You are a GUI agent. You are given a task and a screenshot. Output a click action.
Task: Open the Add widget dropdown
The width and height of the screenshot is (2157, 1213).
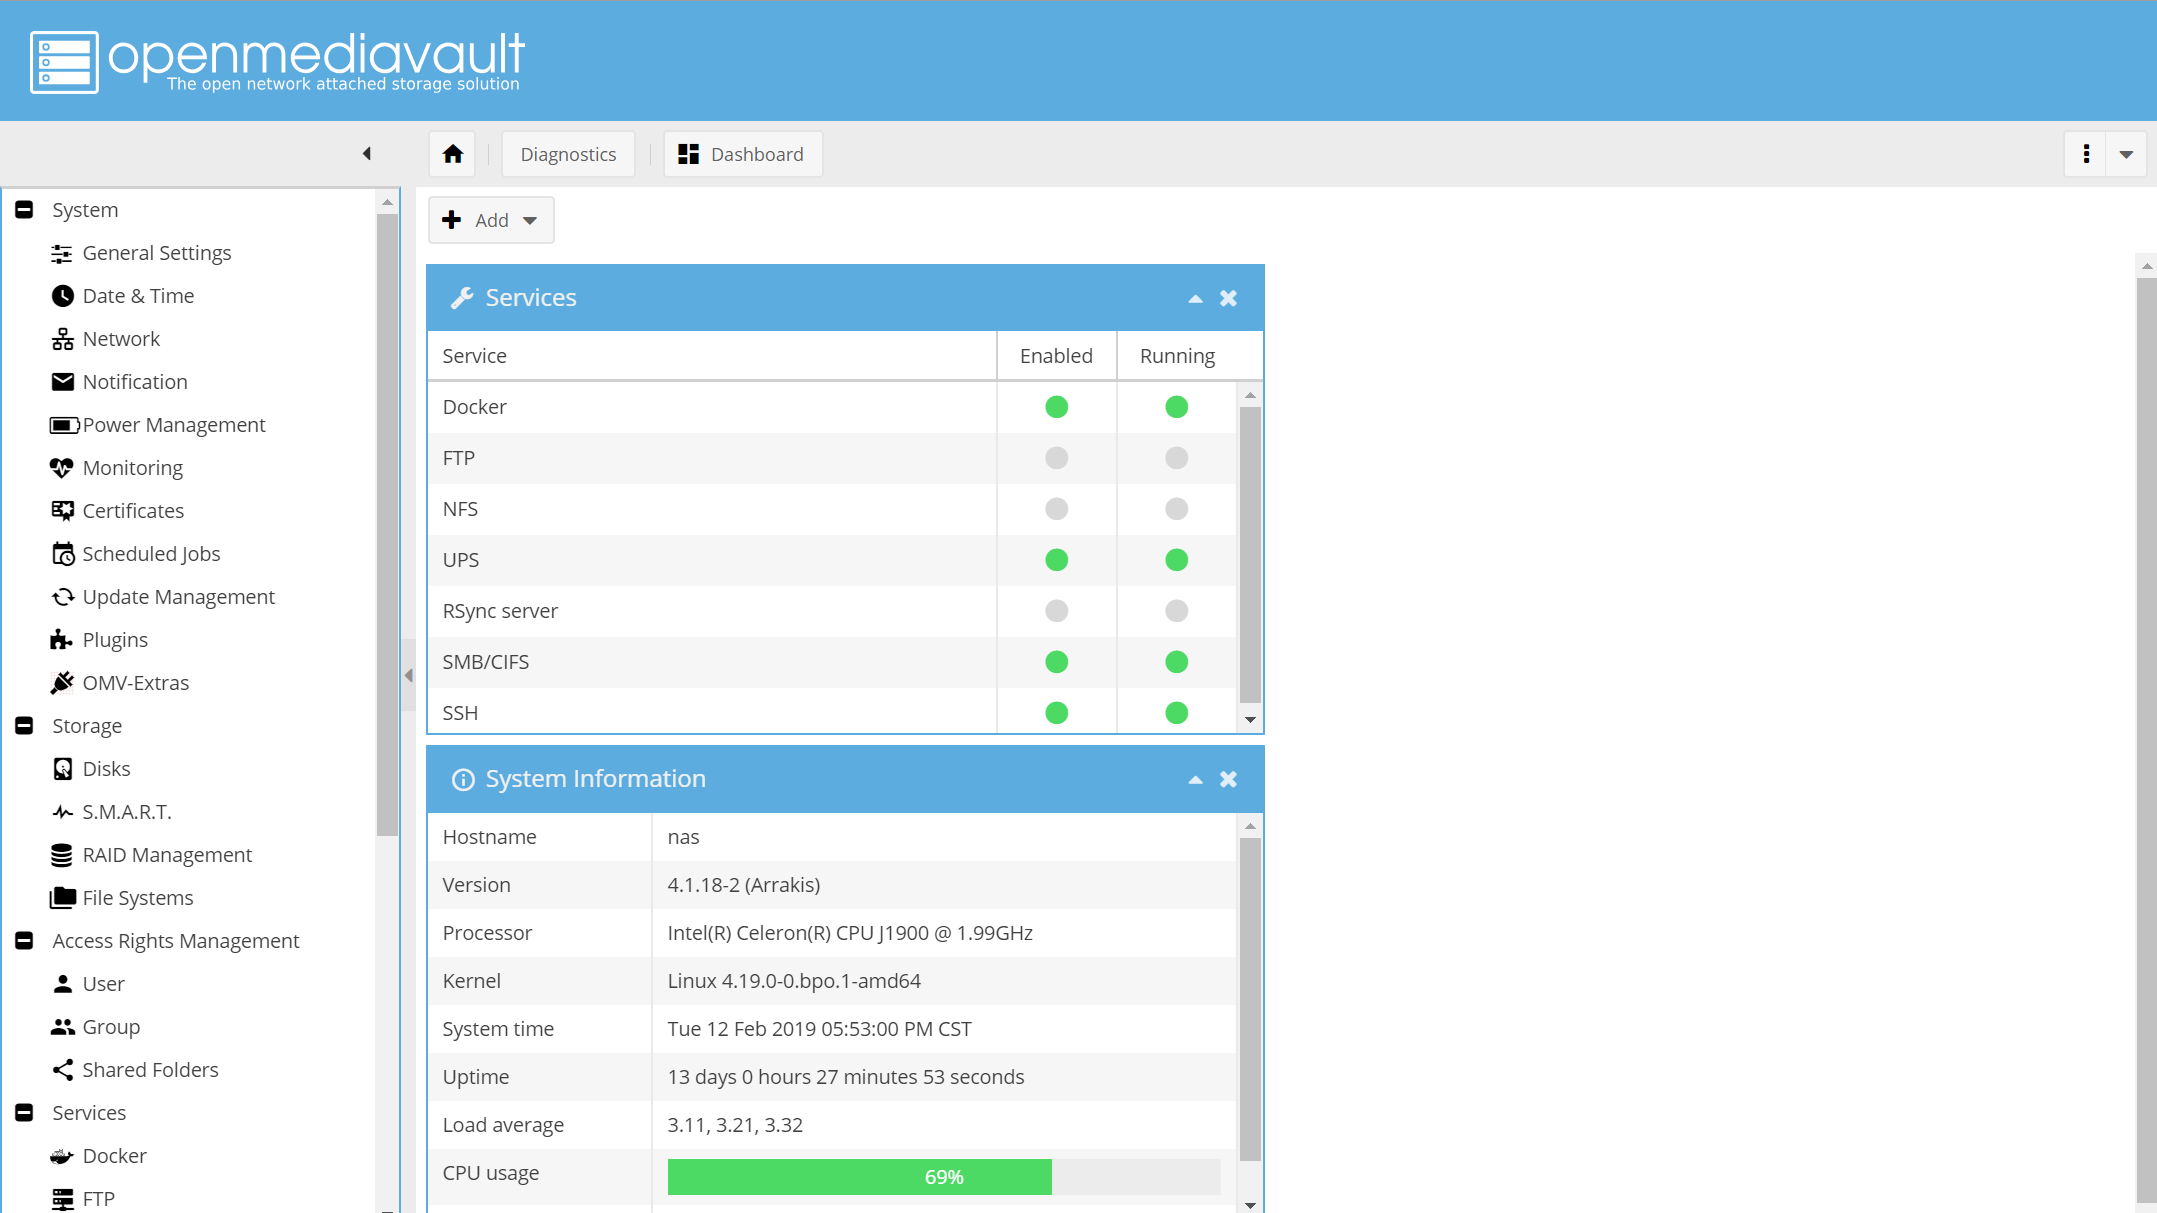[x=491, y=220]
